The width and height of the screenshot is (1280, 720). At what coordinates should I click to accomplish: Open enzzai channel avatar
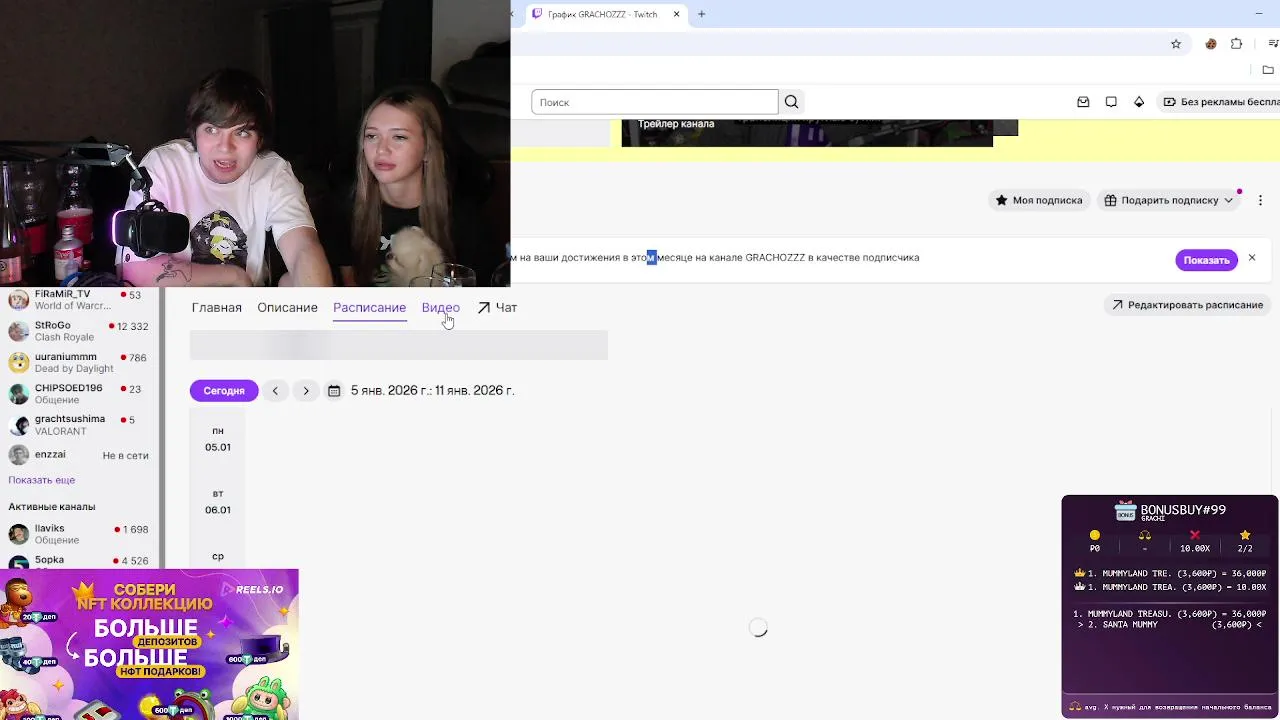(x=18, y=455)
